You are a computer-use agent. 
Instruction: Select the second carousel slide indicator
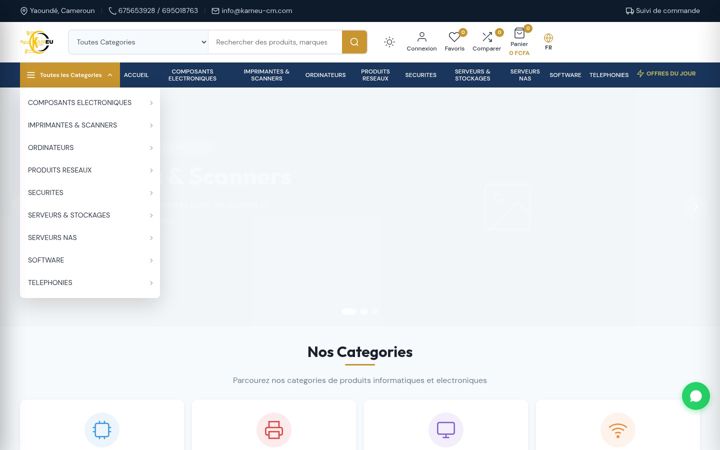pos(364,311)
